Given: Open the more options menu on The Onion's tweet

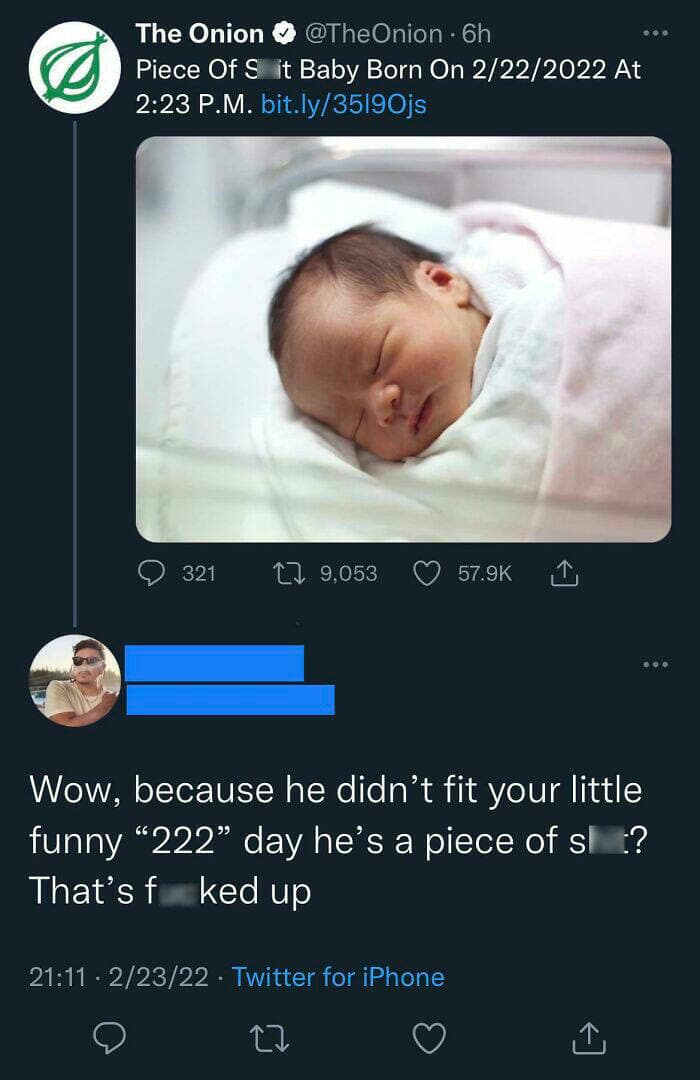Looking at the screenshot, I should click(654, 34).
